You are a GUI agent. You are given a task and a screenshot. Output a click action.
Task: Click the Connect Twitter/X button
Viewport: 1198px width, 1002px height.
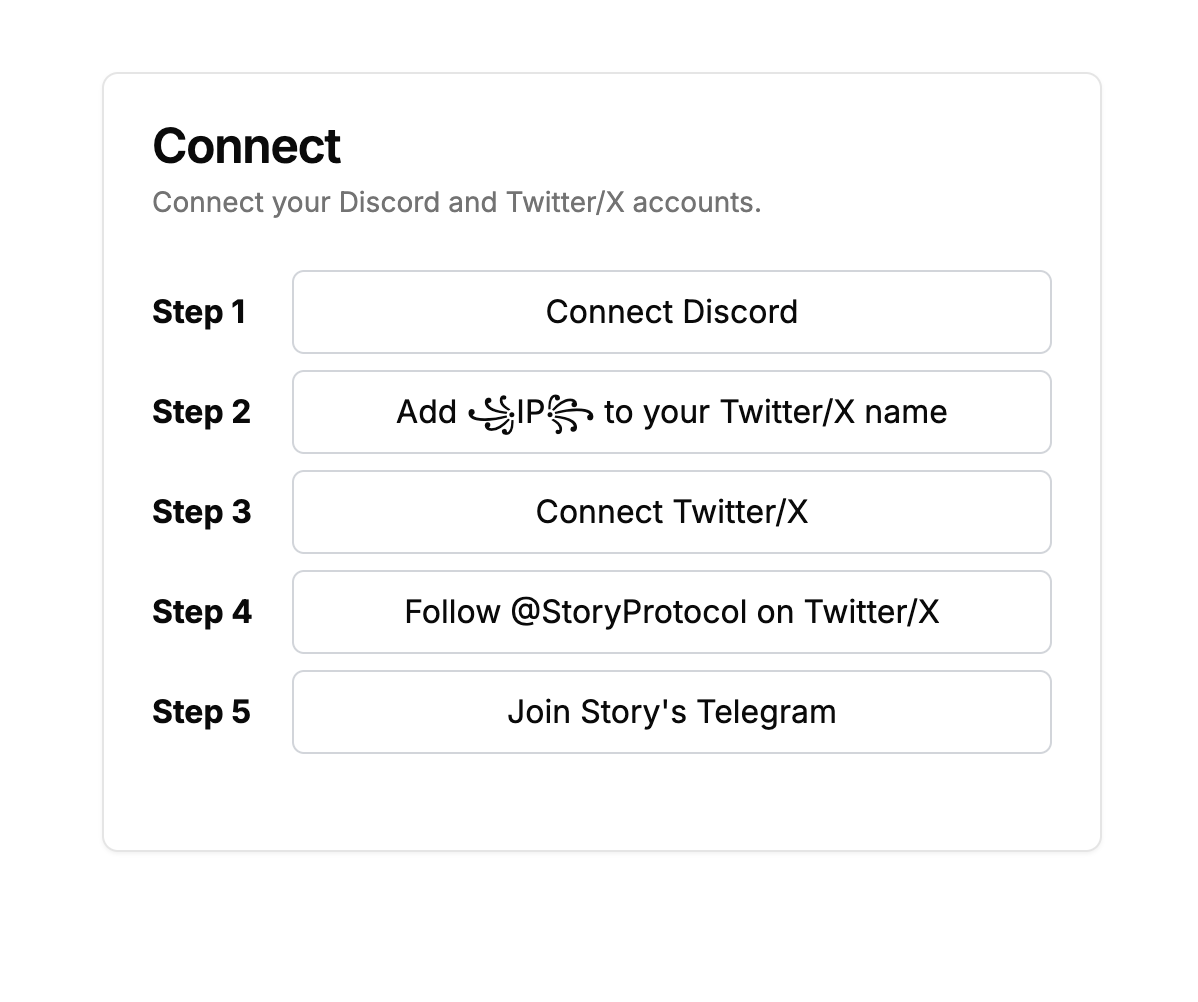(671, 512)
